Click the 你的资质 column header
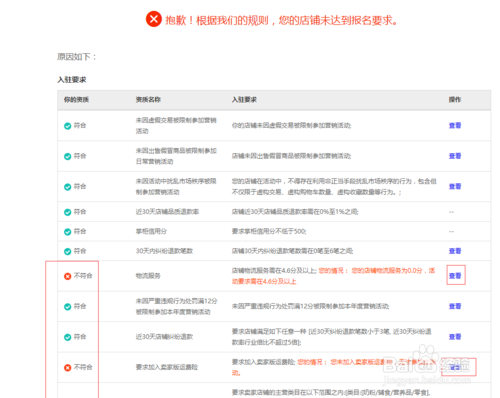Viewport: 500px width, 398px height. click(x=76, y=100)
